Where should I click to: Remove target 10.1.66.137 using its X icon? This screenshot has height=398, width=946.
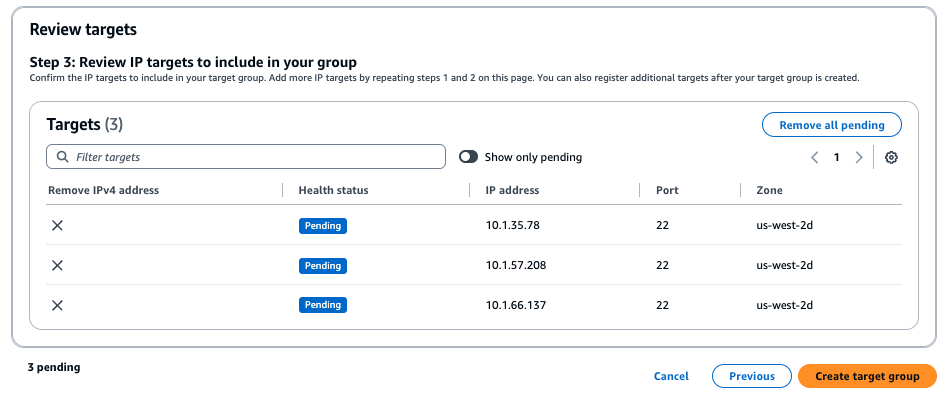pos(57,305)
